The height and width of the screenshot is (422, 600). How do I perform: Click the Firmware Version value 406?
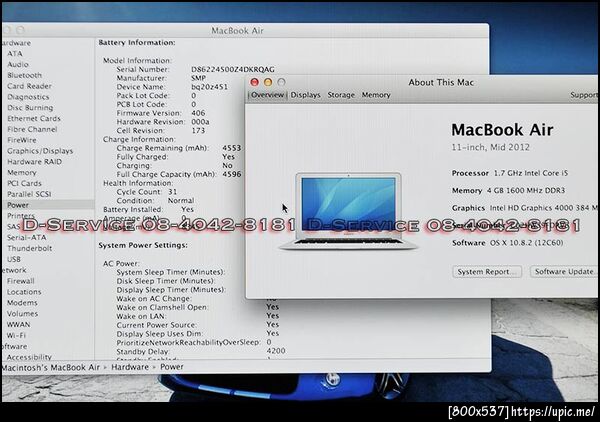tap(198, 113)
